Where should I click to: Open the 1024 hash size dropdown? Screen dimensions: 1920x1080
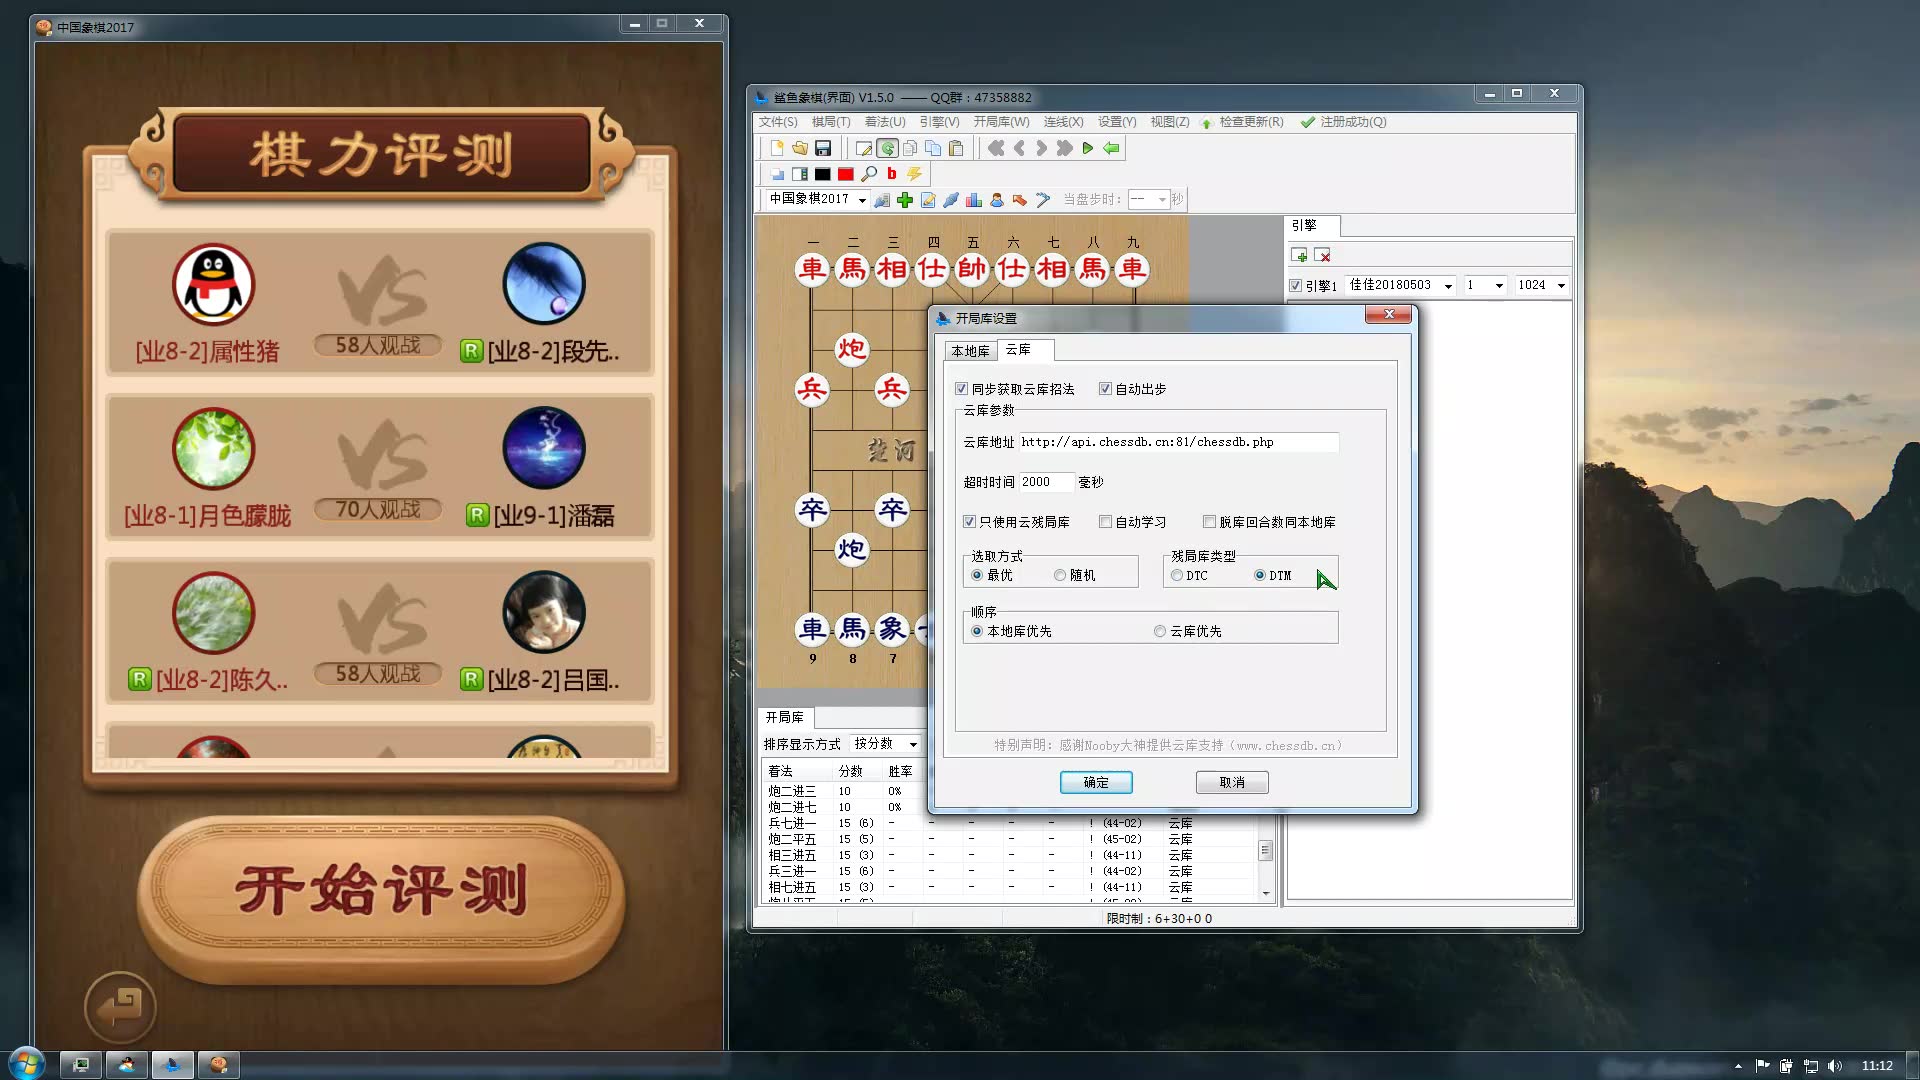pos(1560,286)
